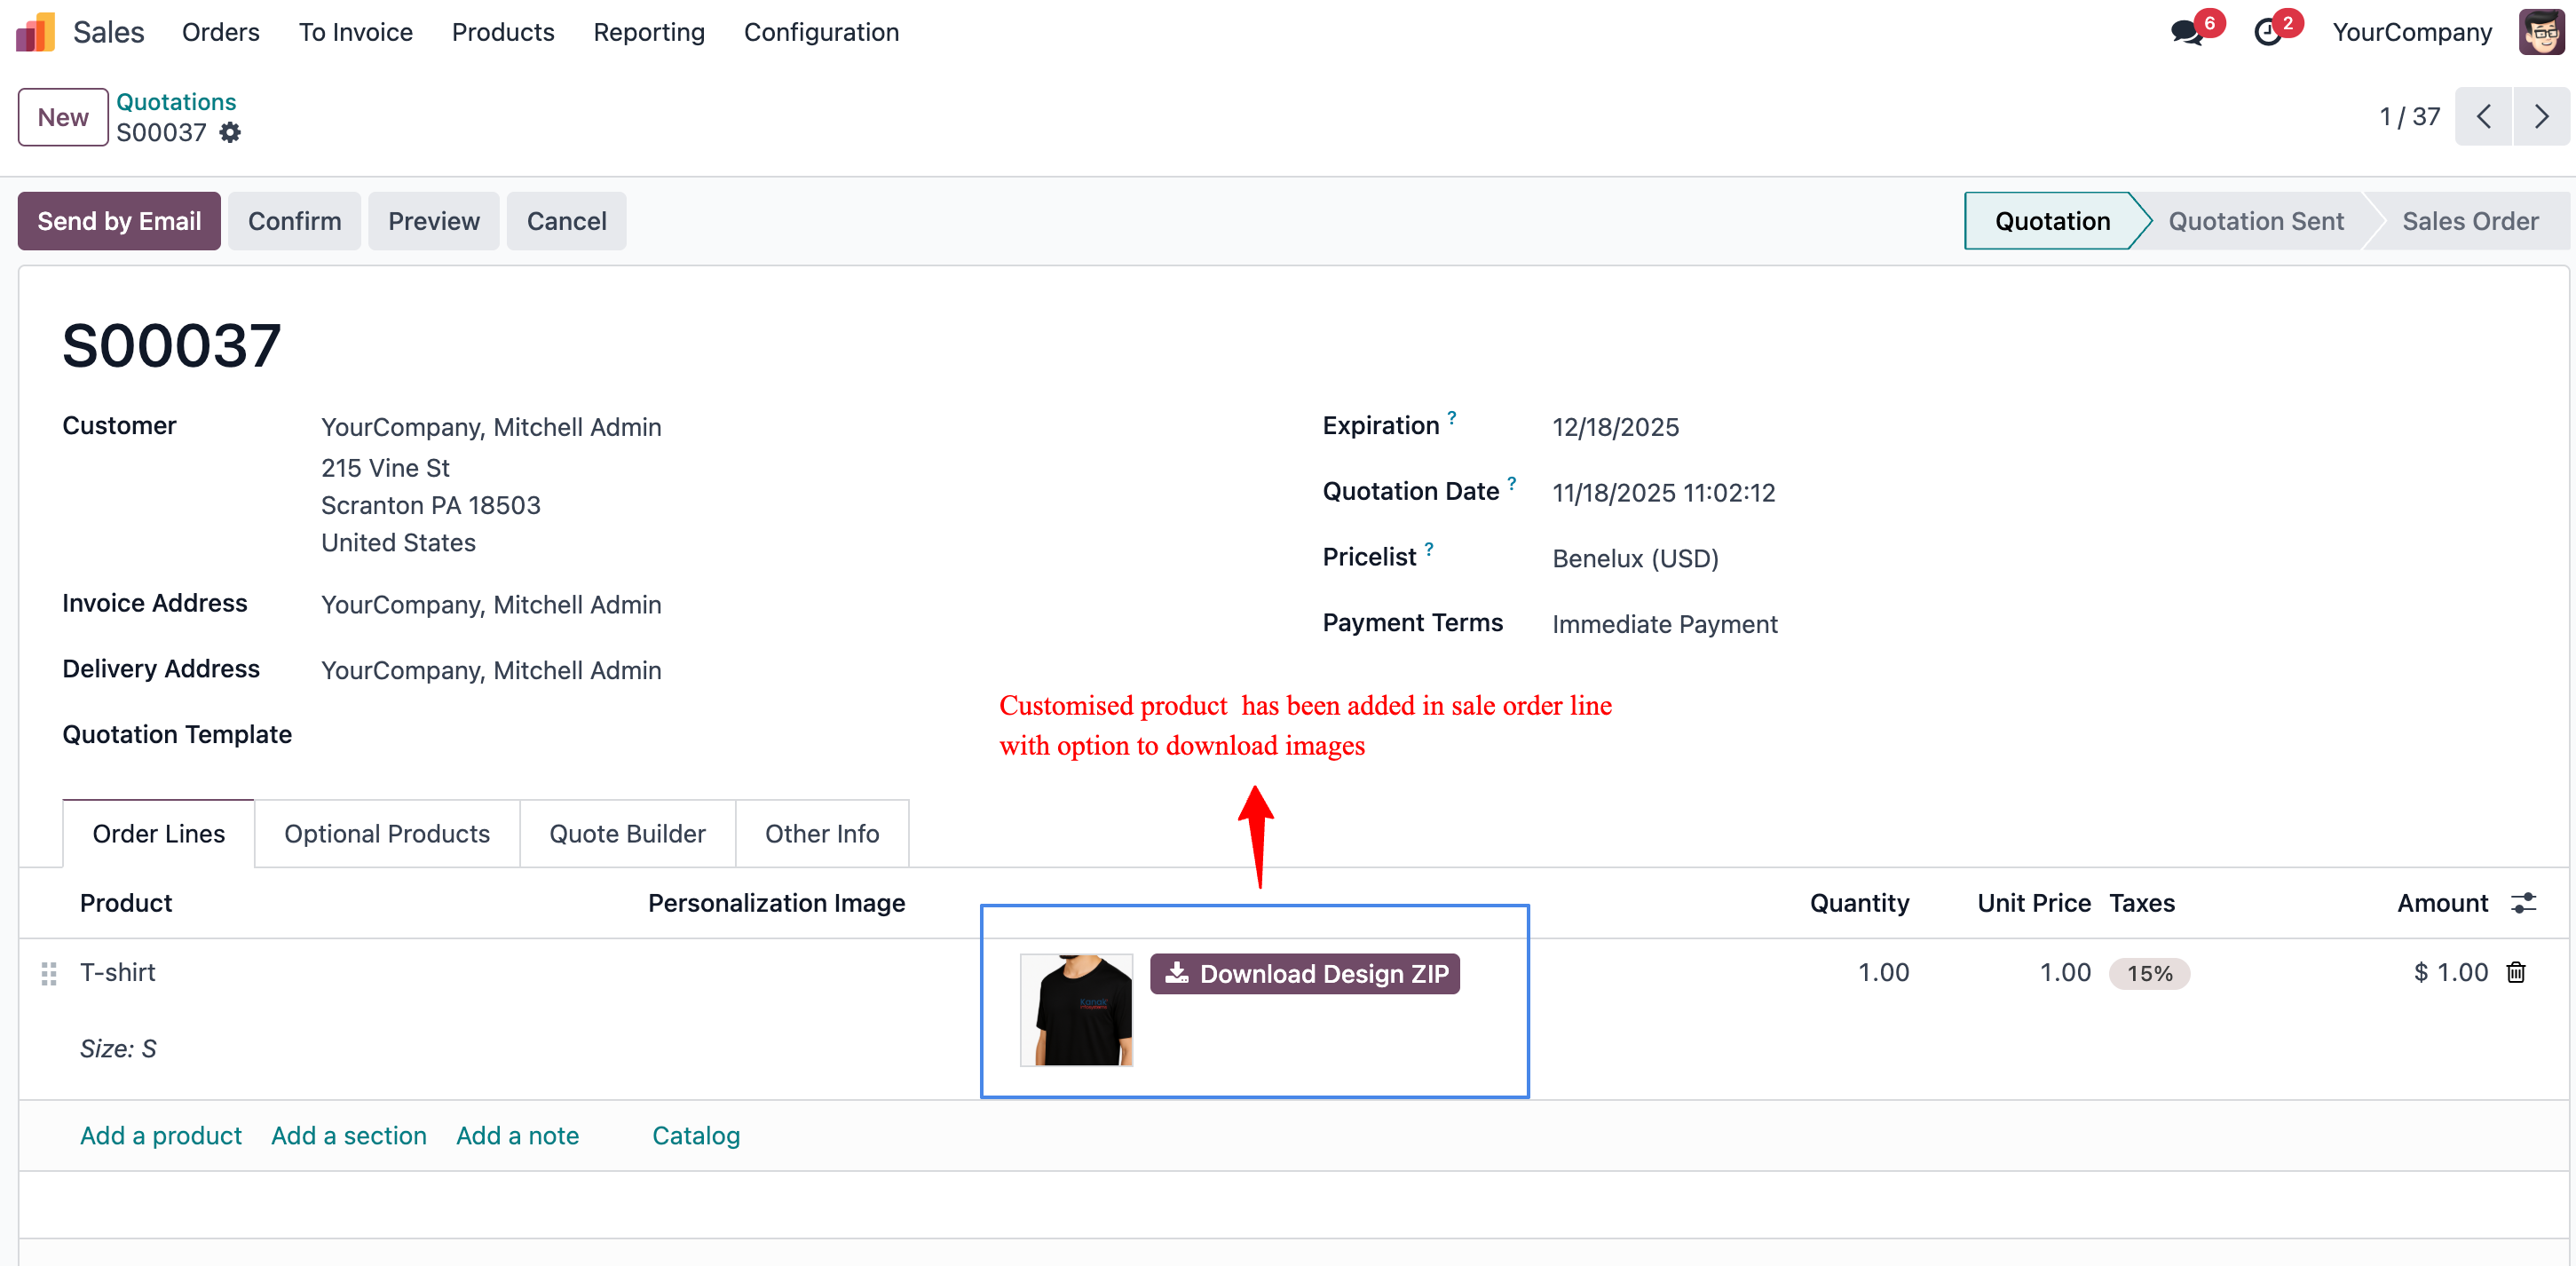The image size is (2576, 1266).
Task: Download Design ZIP for T-shirt
Action: pos(1305,973)
